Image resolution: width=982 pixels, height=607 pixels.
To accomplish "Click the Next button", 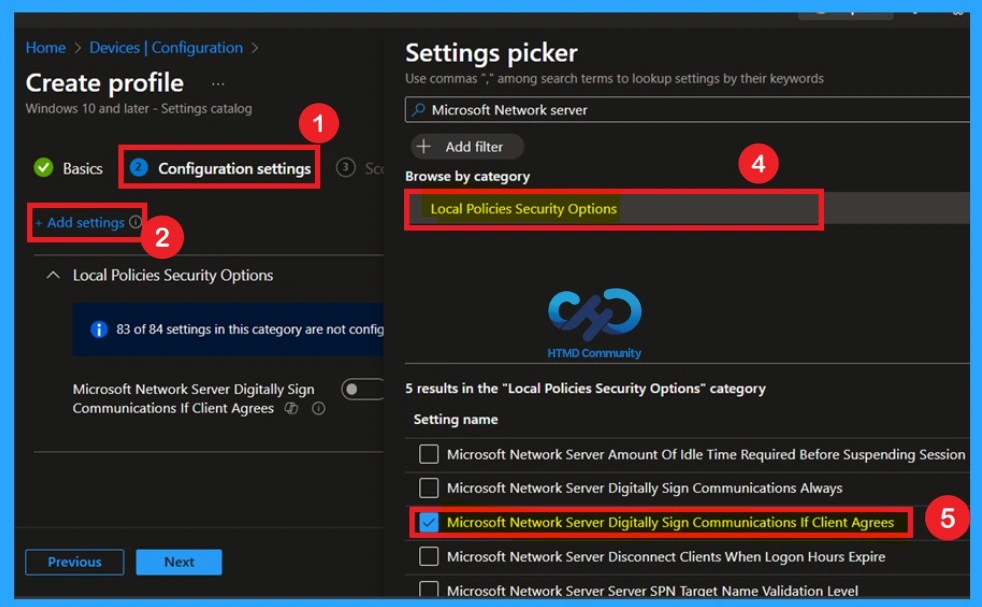I will point(178,562).
